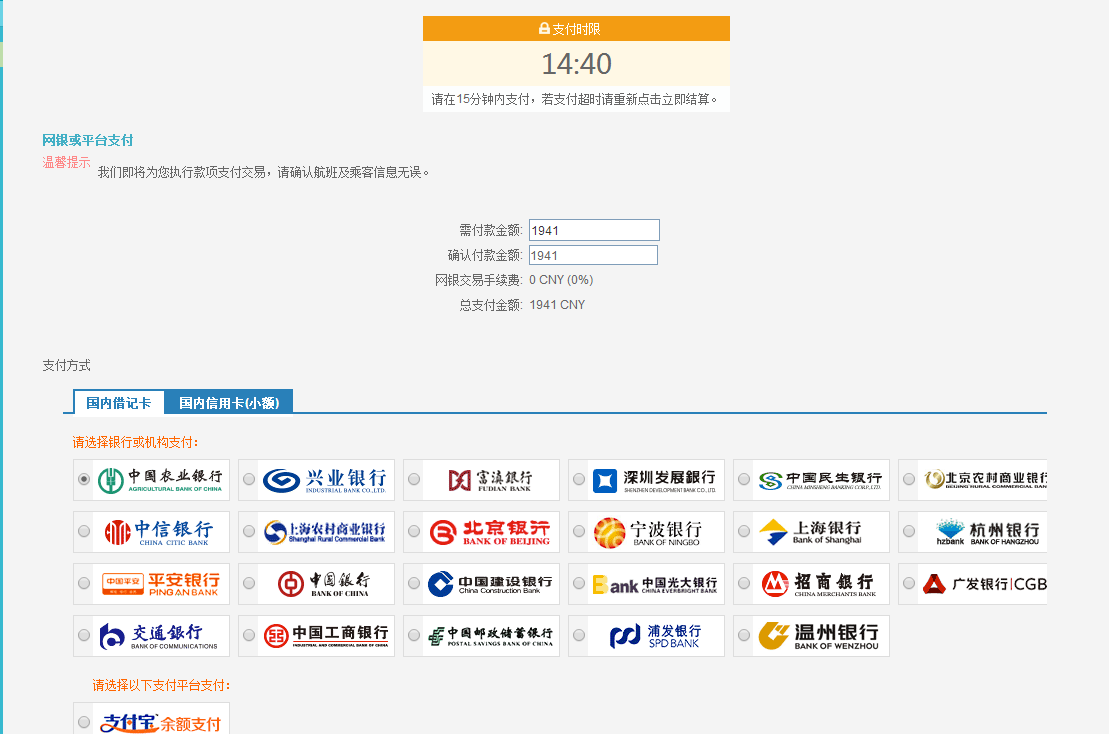The width and height of the screenshot is (1109, 734).
Task: Select the Bank of Shanghai logo
Action: point(820,532)
